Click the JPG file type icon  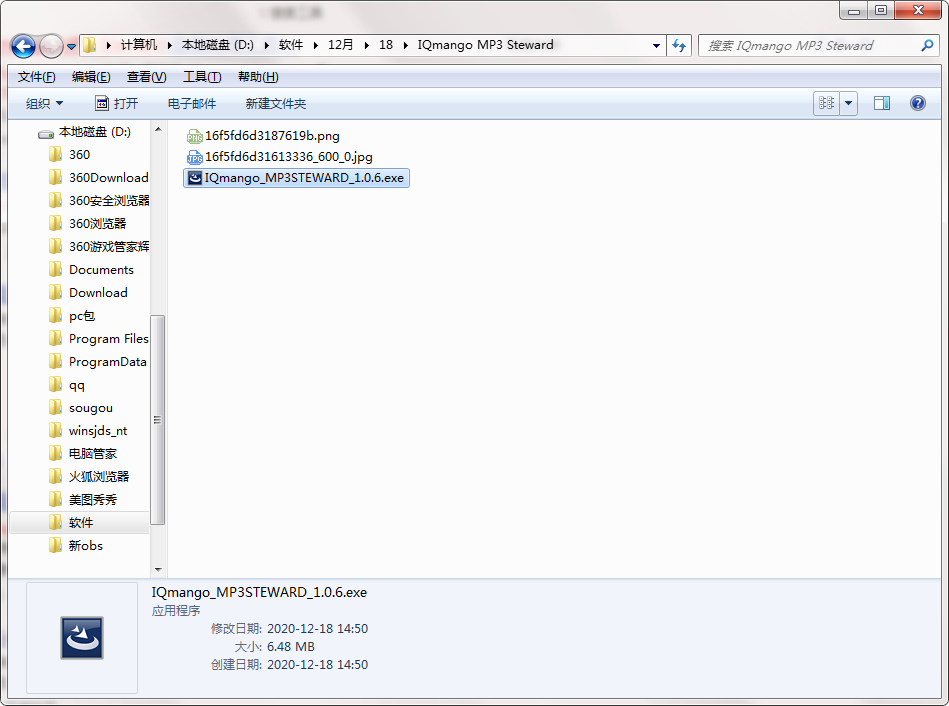click(194, 157)
